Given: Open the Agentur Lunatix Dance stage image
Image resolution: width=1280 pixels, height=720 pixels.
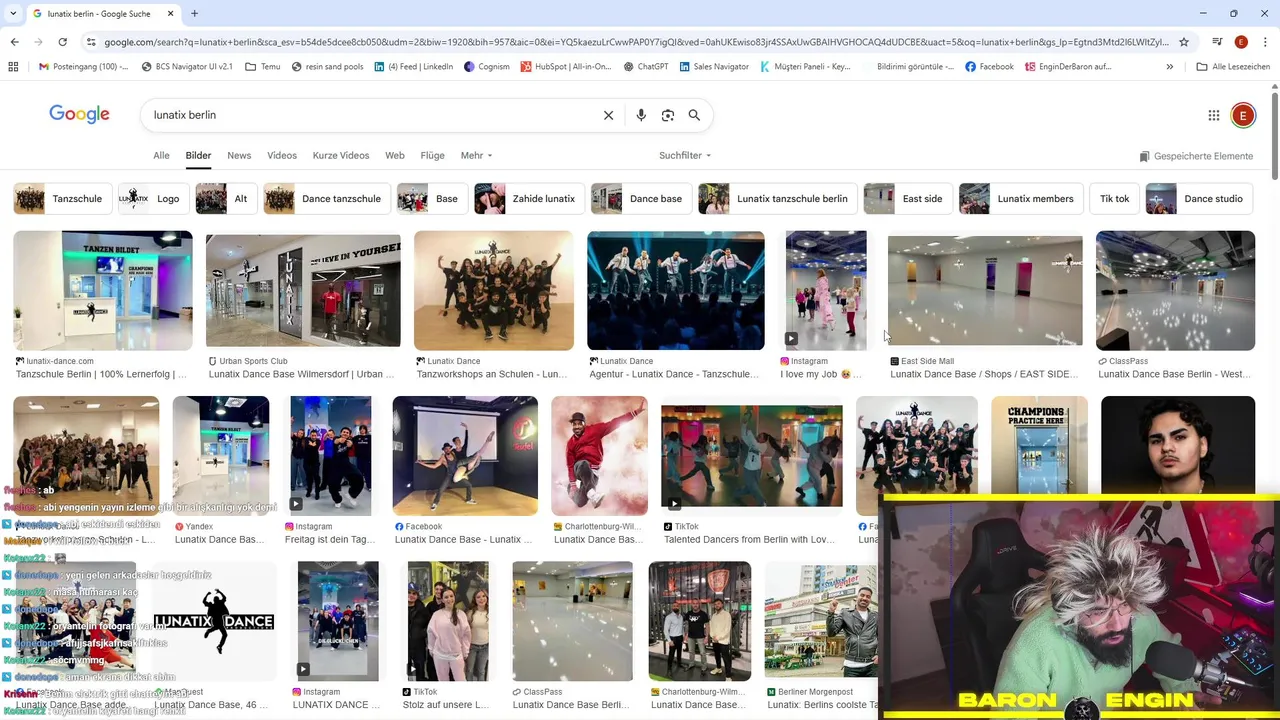Looking at the screenshot, I should click(676, 291).
